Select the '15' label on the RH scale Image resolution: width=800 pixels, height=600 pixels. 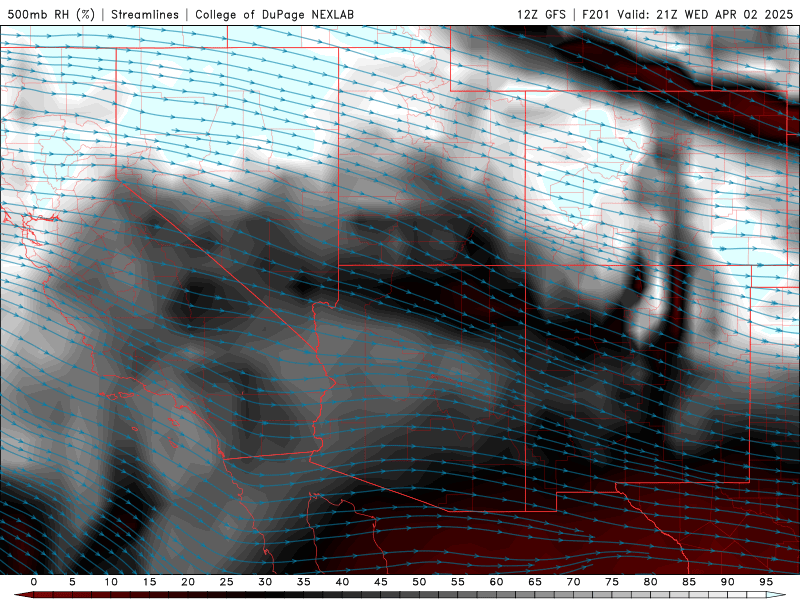[x=149, y=582]
